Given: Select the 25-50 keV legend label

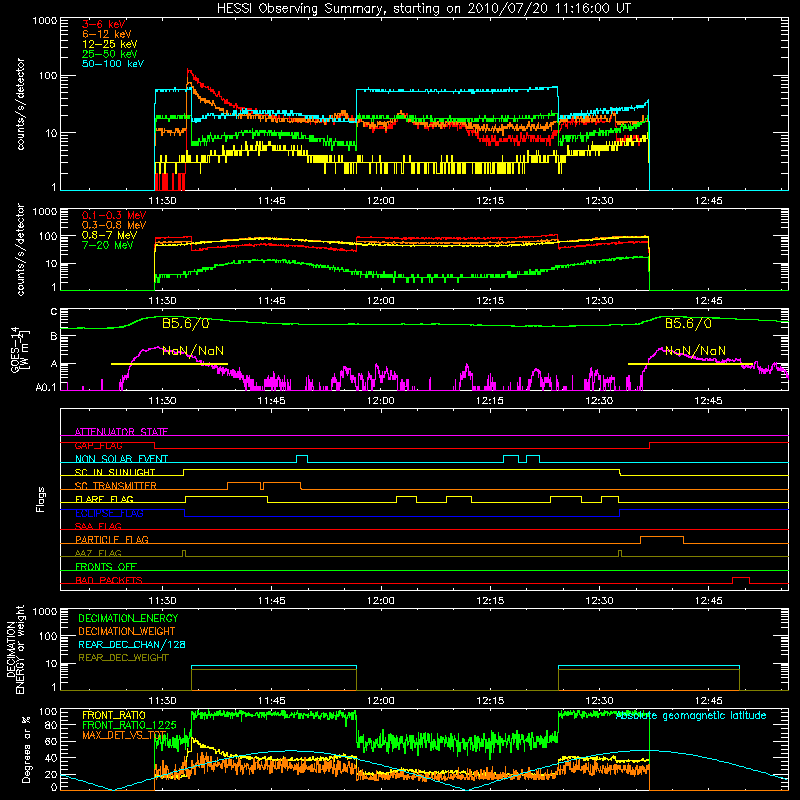Looking at the screenshot, I should tap(109, 54).
